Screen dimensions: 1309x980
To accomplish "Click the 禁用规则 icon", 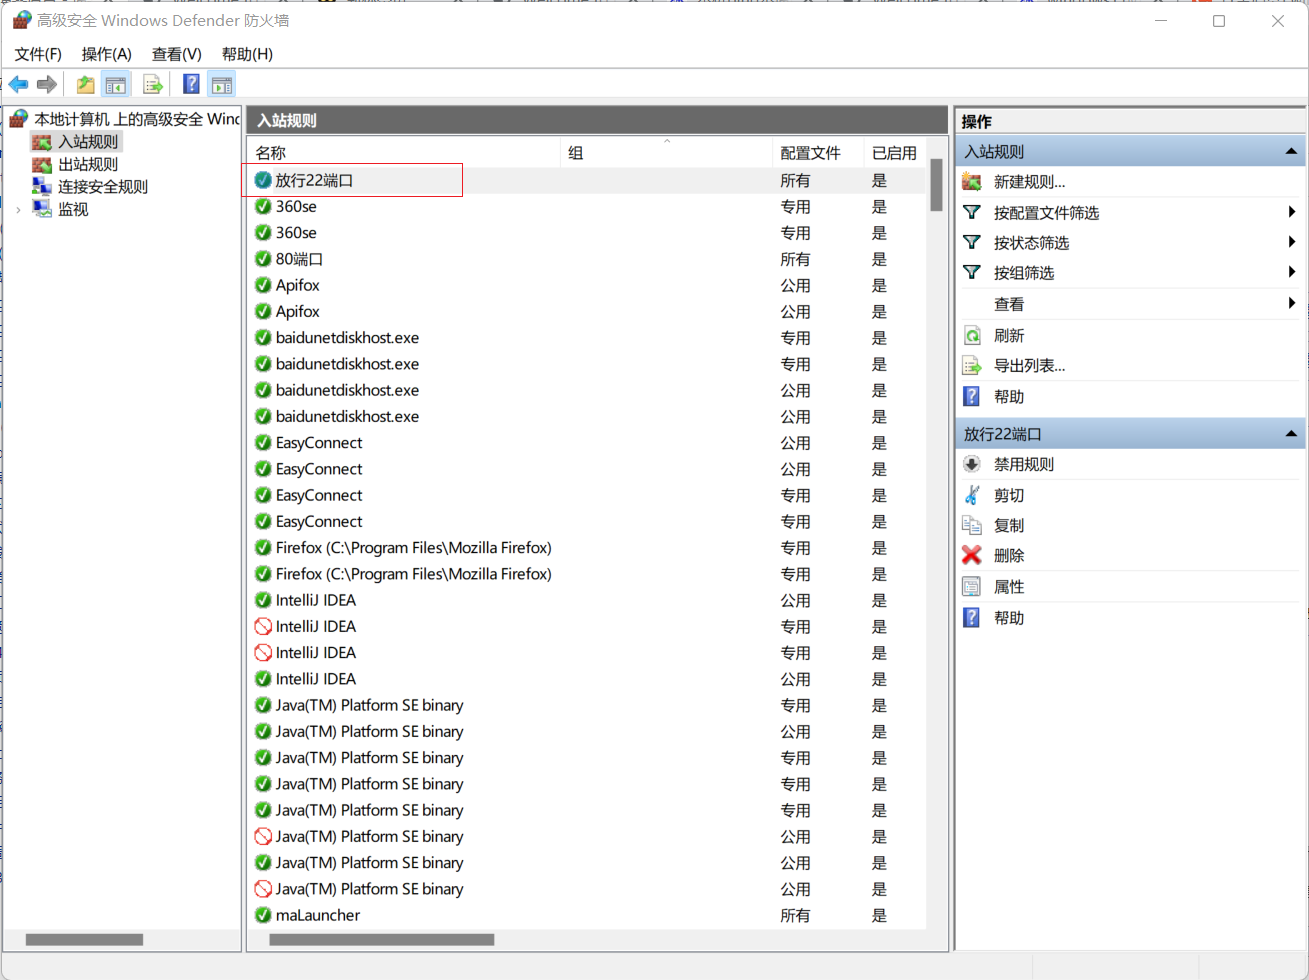I will (972, 464).
